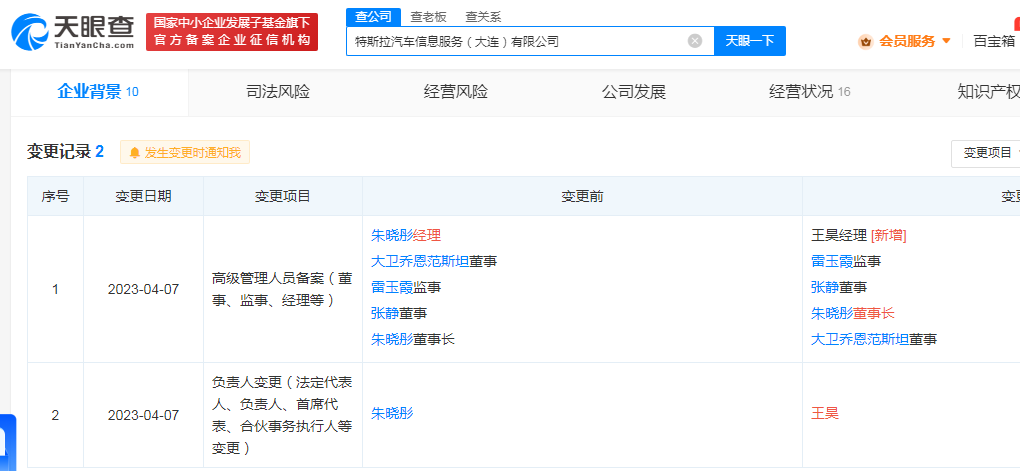The height and width of the screenshot is (471, 1020).
Task: Select 负责人变更 change item cell
Action: pos(282,414)
